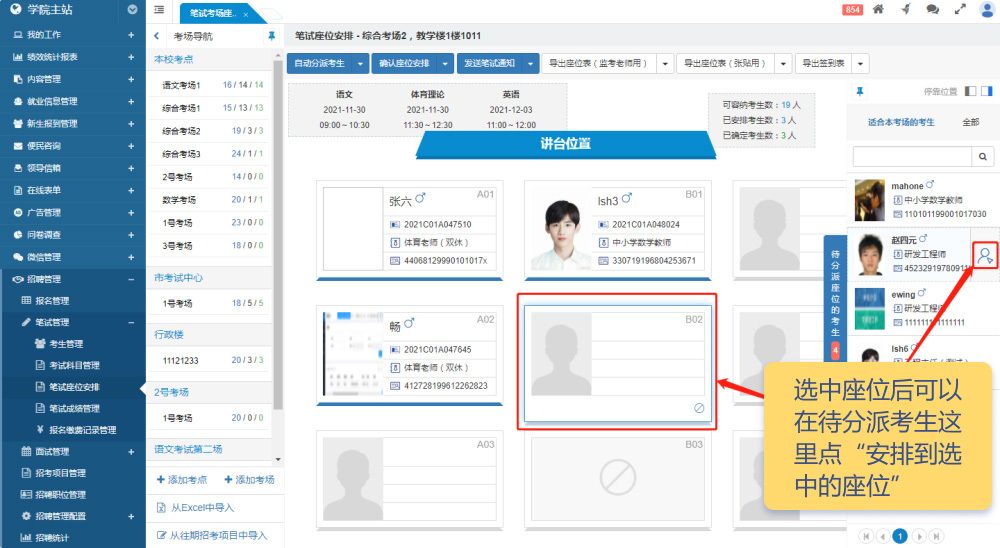Click the home icon in top bar
The width and height of the screenshot is (1000, 548).
878,10
